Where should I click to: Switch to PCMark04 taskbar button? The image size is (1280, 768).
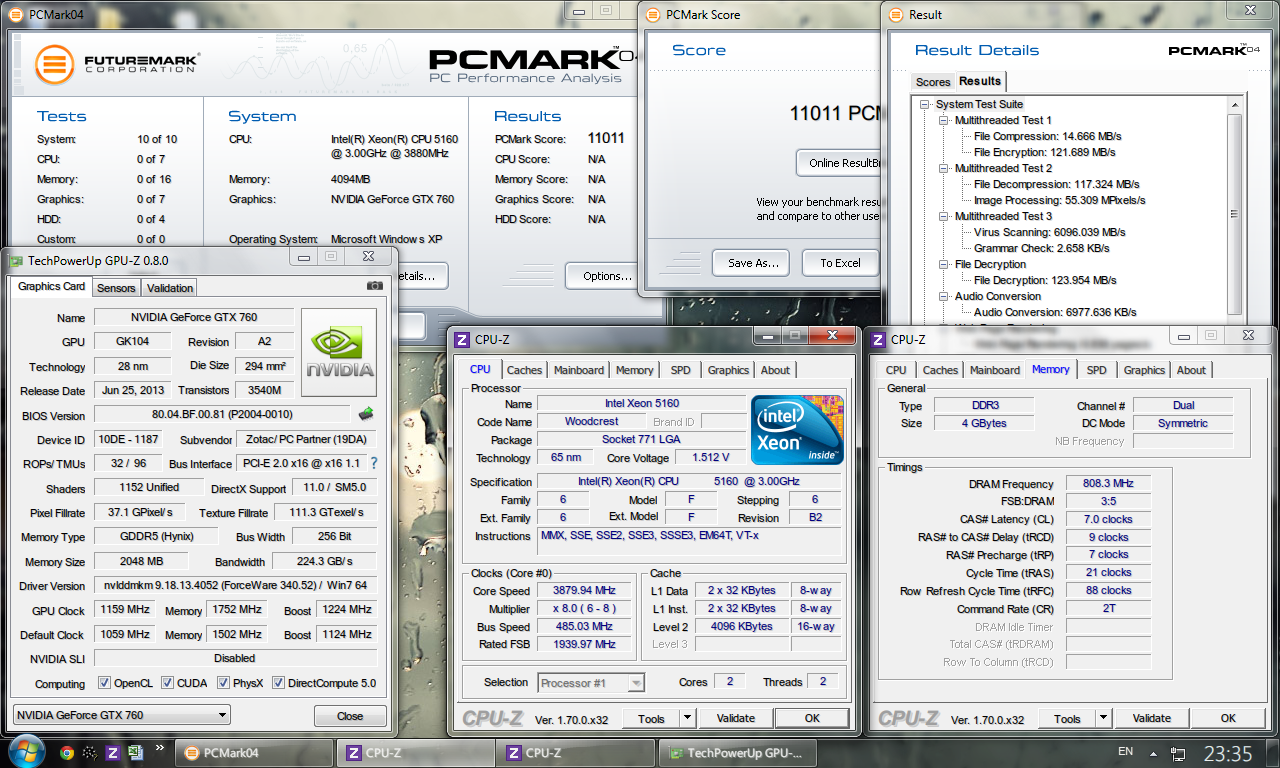(x=255, y=753)
